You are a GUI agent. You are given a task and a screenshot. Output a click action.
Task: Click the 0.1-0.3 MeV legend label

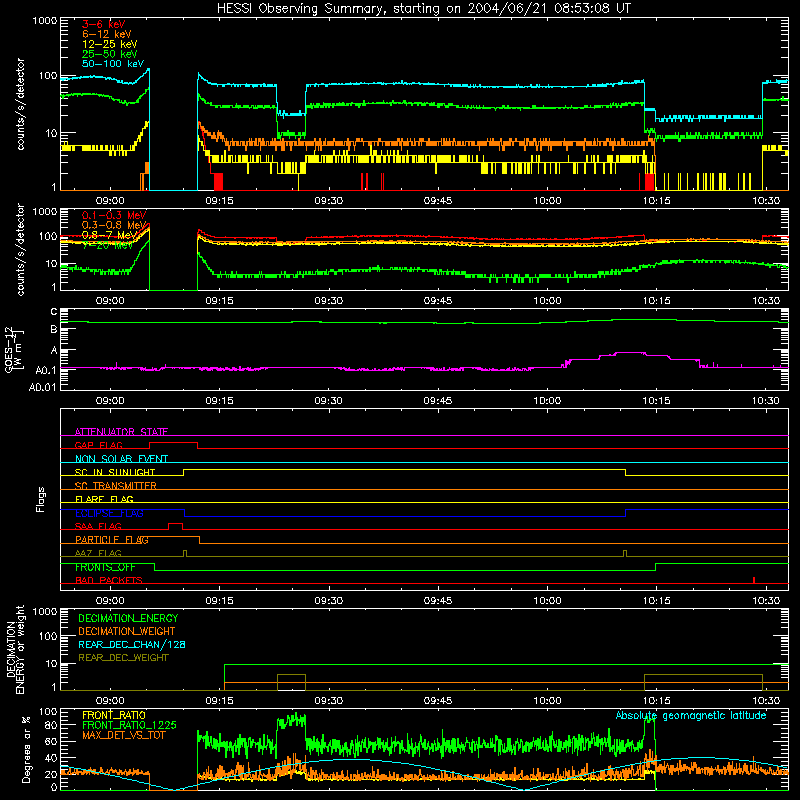tap(114, 215)
